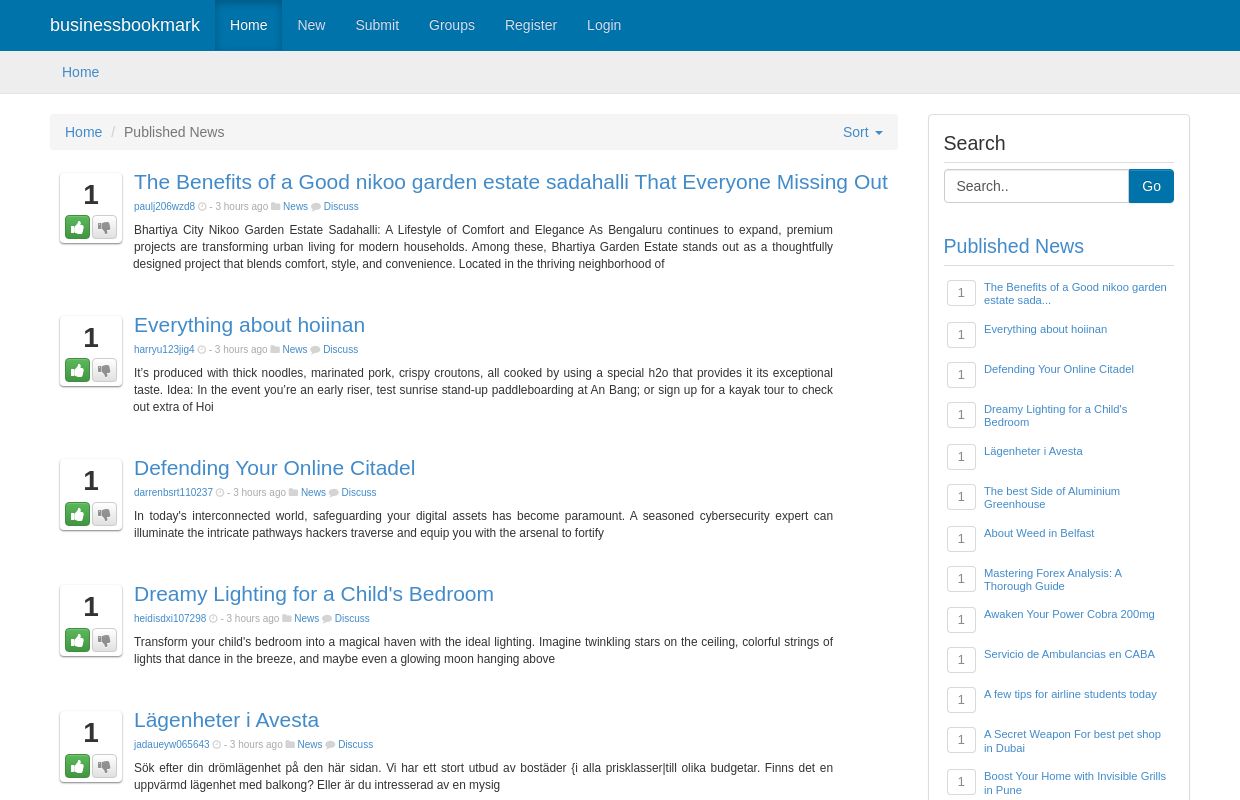
Task: Click the Register link
Action: tap(530, 25)
